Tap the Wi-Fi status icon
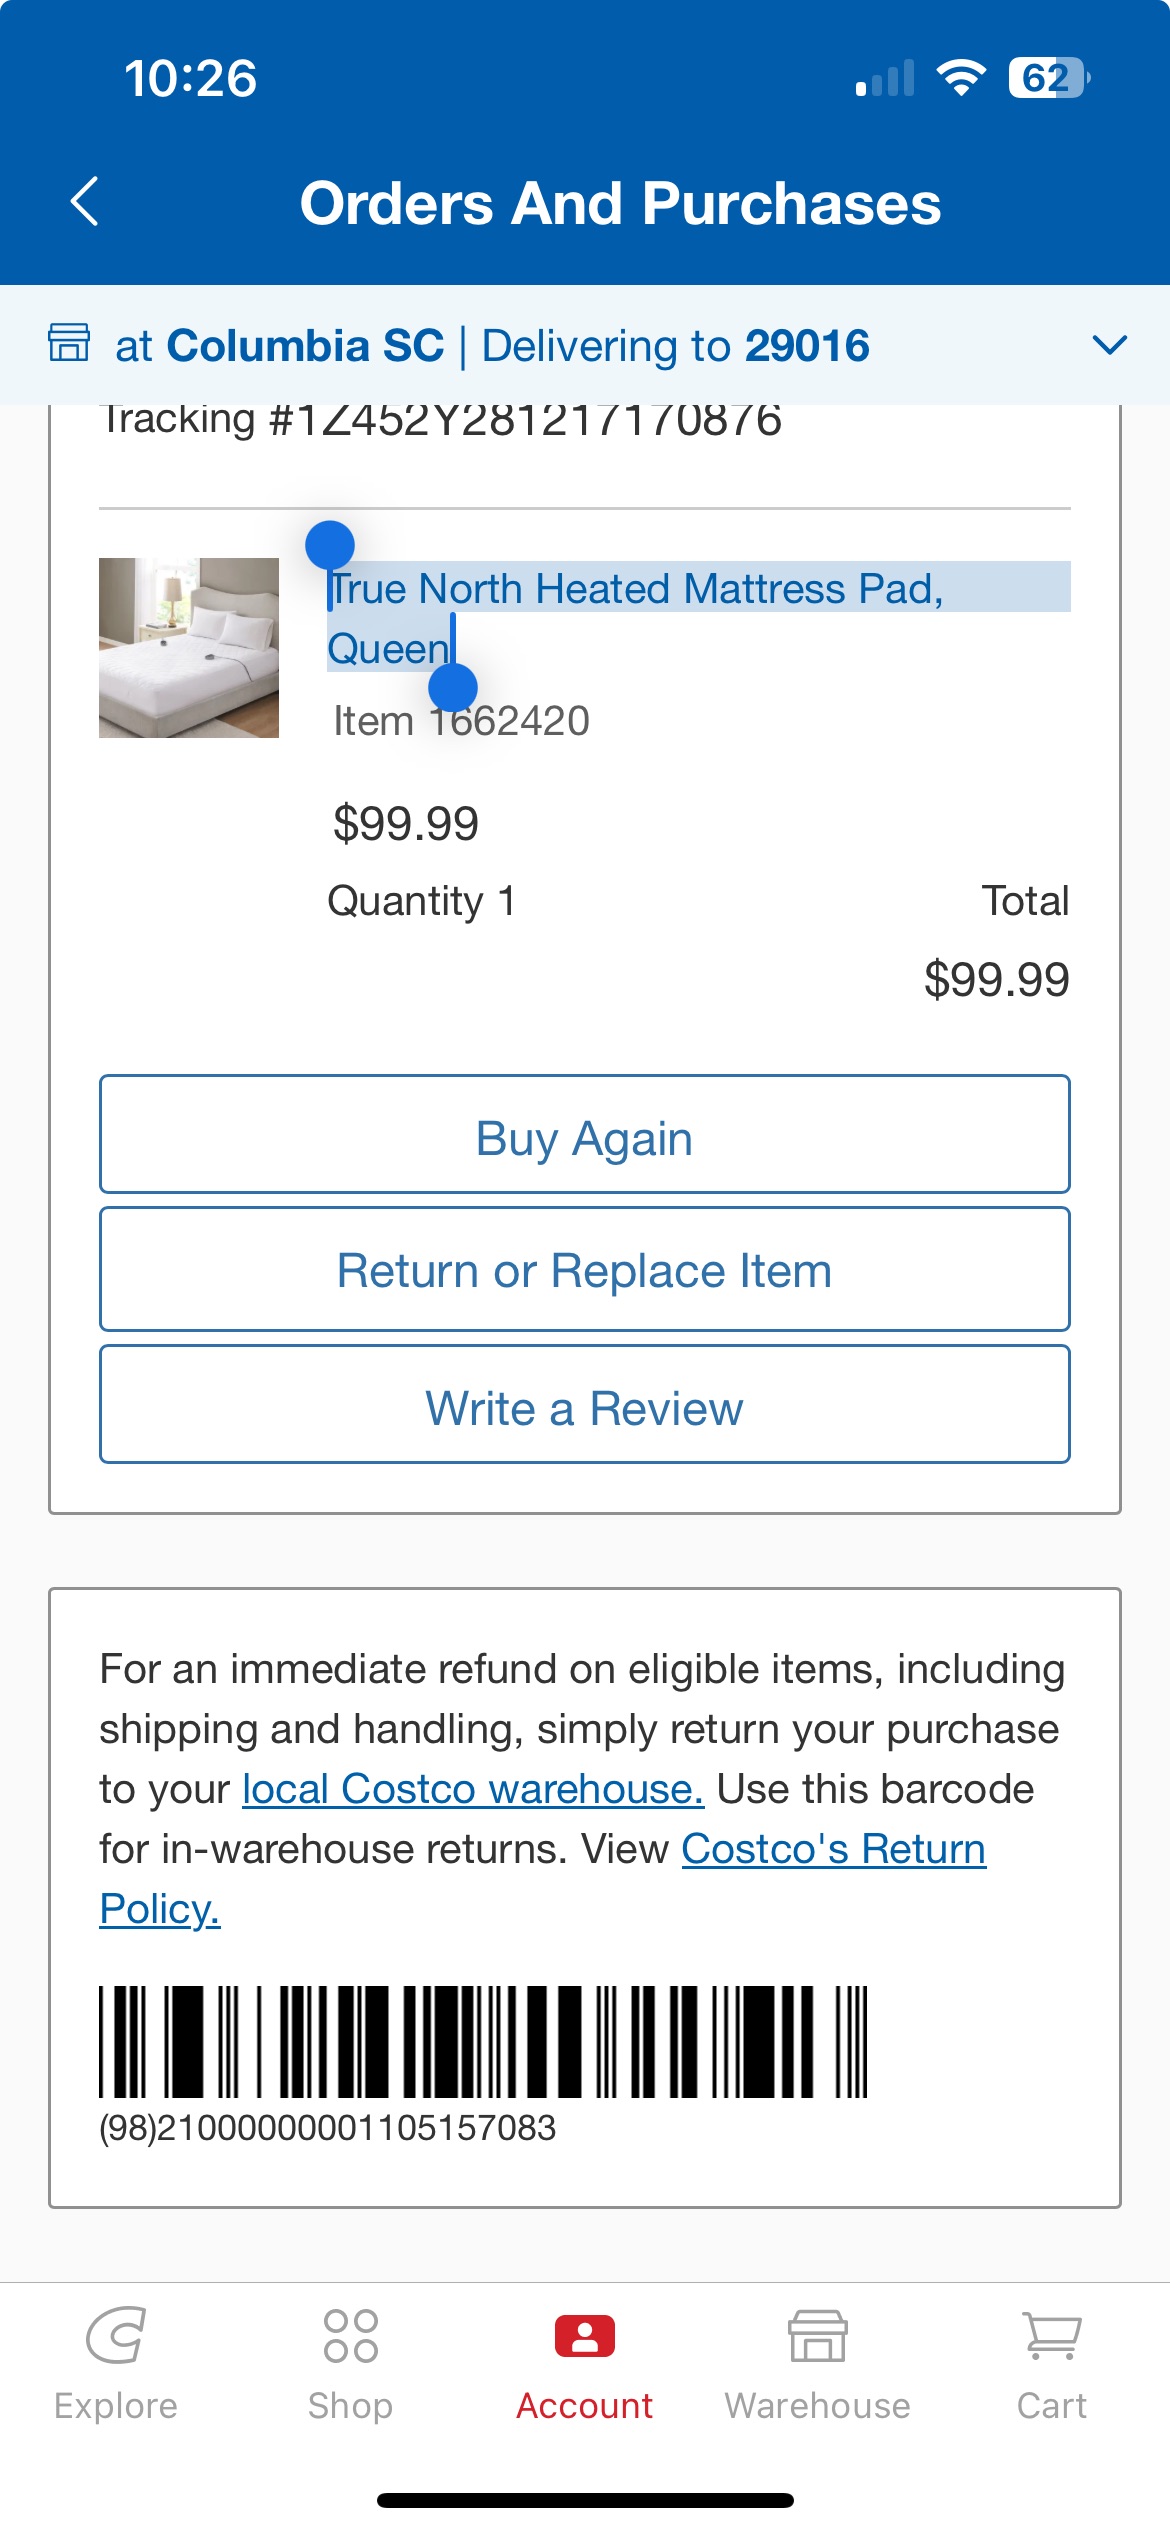 coord(961,78)
